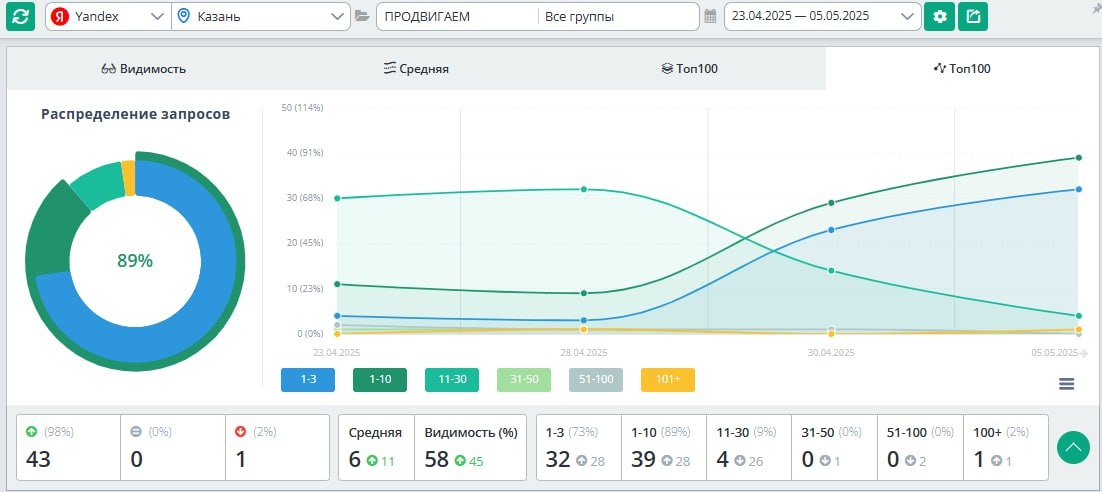The image size is (1102, 492).
Task: Toggle the 1-3 legend series
Action: click(307, 380)
